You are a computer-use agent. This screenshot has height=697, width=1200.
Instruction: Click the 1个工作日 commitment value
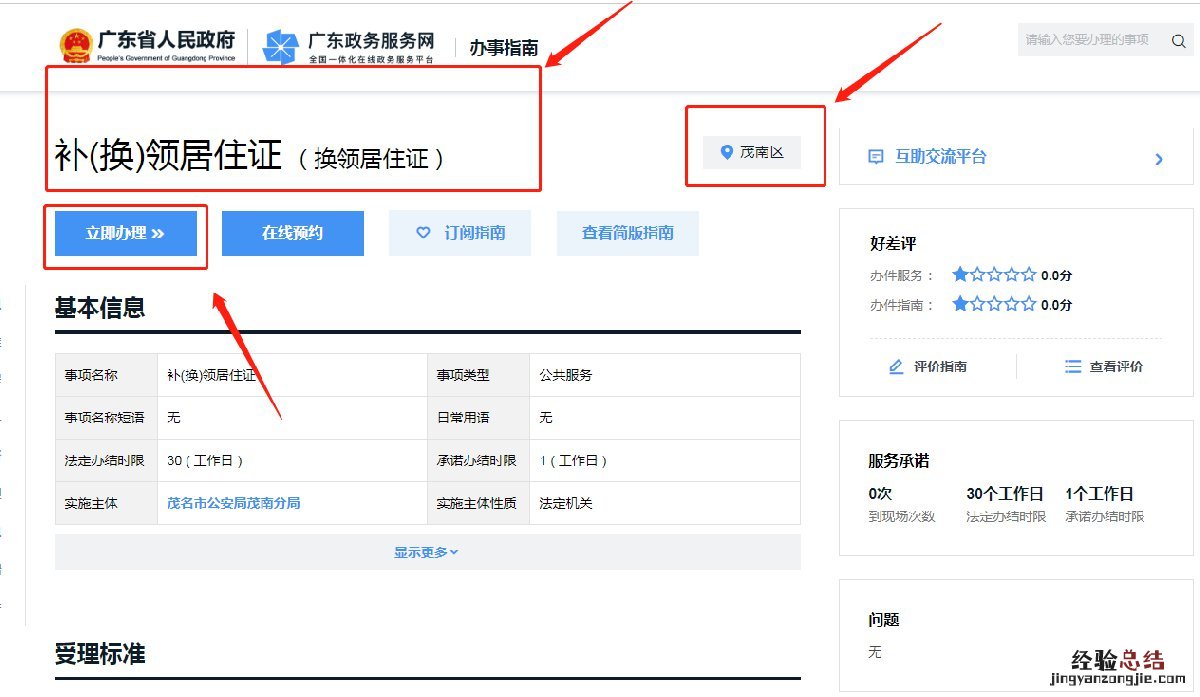click(1100, 494)
